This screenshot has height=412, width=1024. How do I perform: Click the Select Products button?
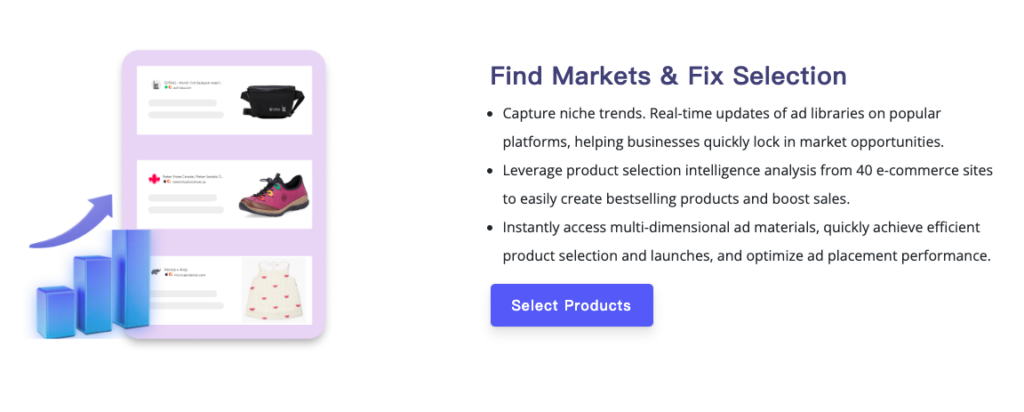[x=571, y=305]
